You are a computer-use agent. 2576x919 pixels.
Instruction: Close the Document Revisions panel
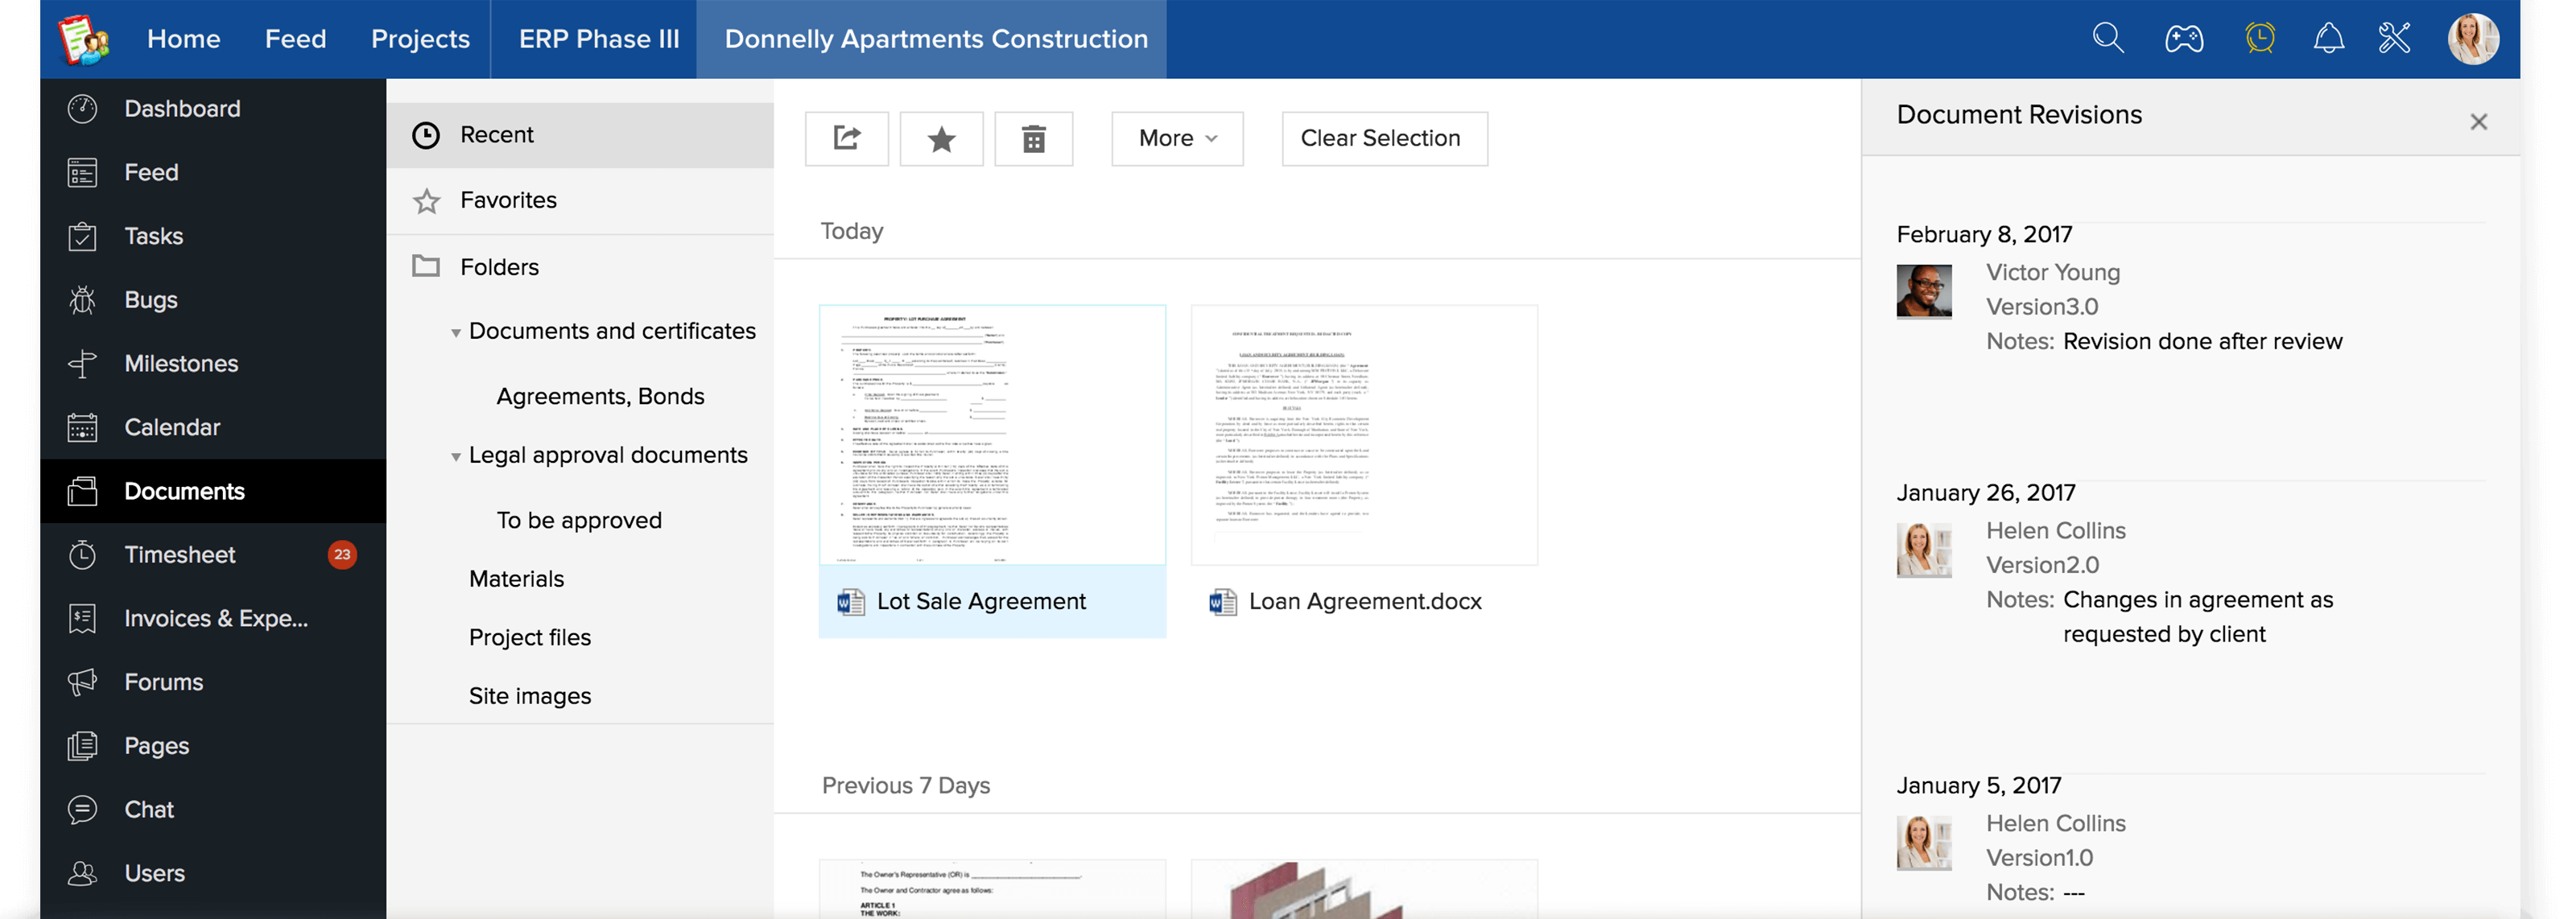2478,122
